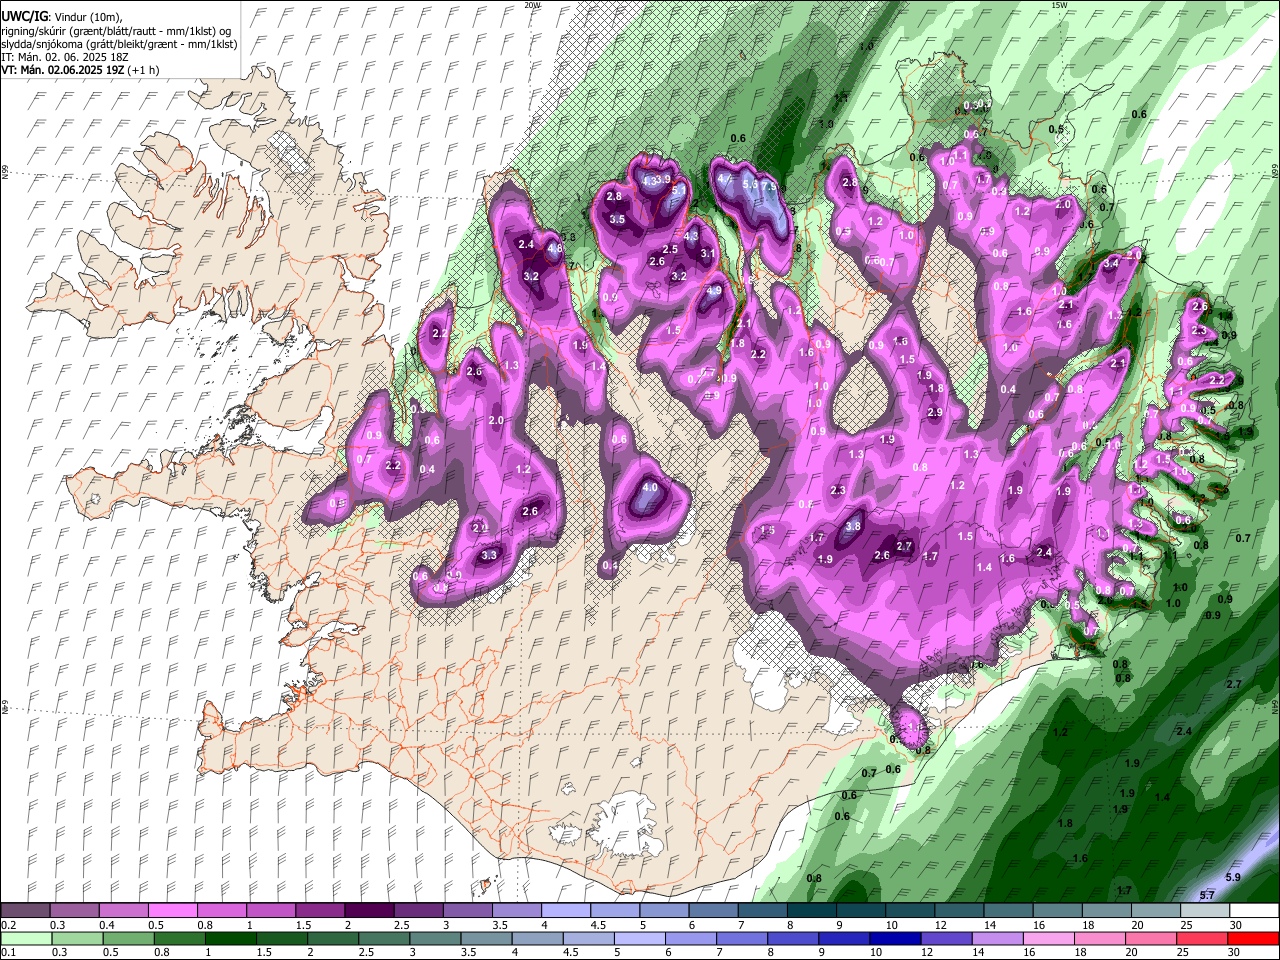
Task: Click the "4.9" snowfall value on the map
Action: click(714, 291)
